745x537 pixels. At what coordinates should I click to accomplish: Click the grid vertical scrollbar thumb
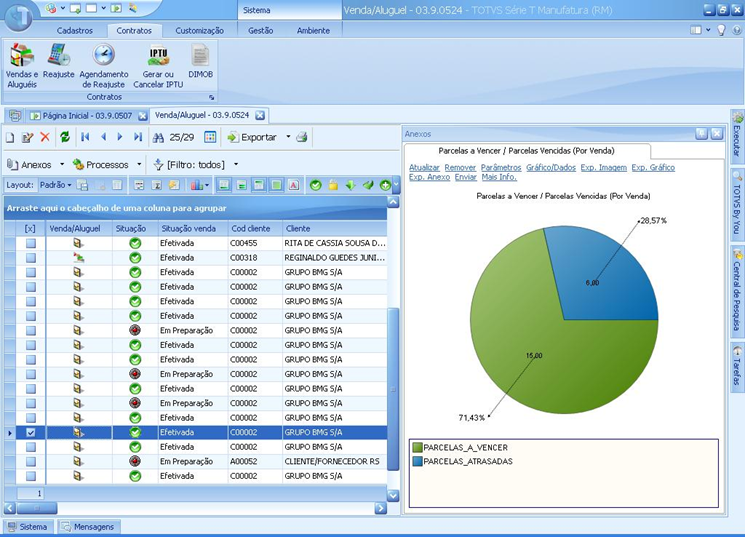click(x=393, y=389)
